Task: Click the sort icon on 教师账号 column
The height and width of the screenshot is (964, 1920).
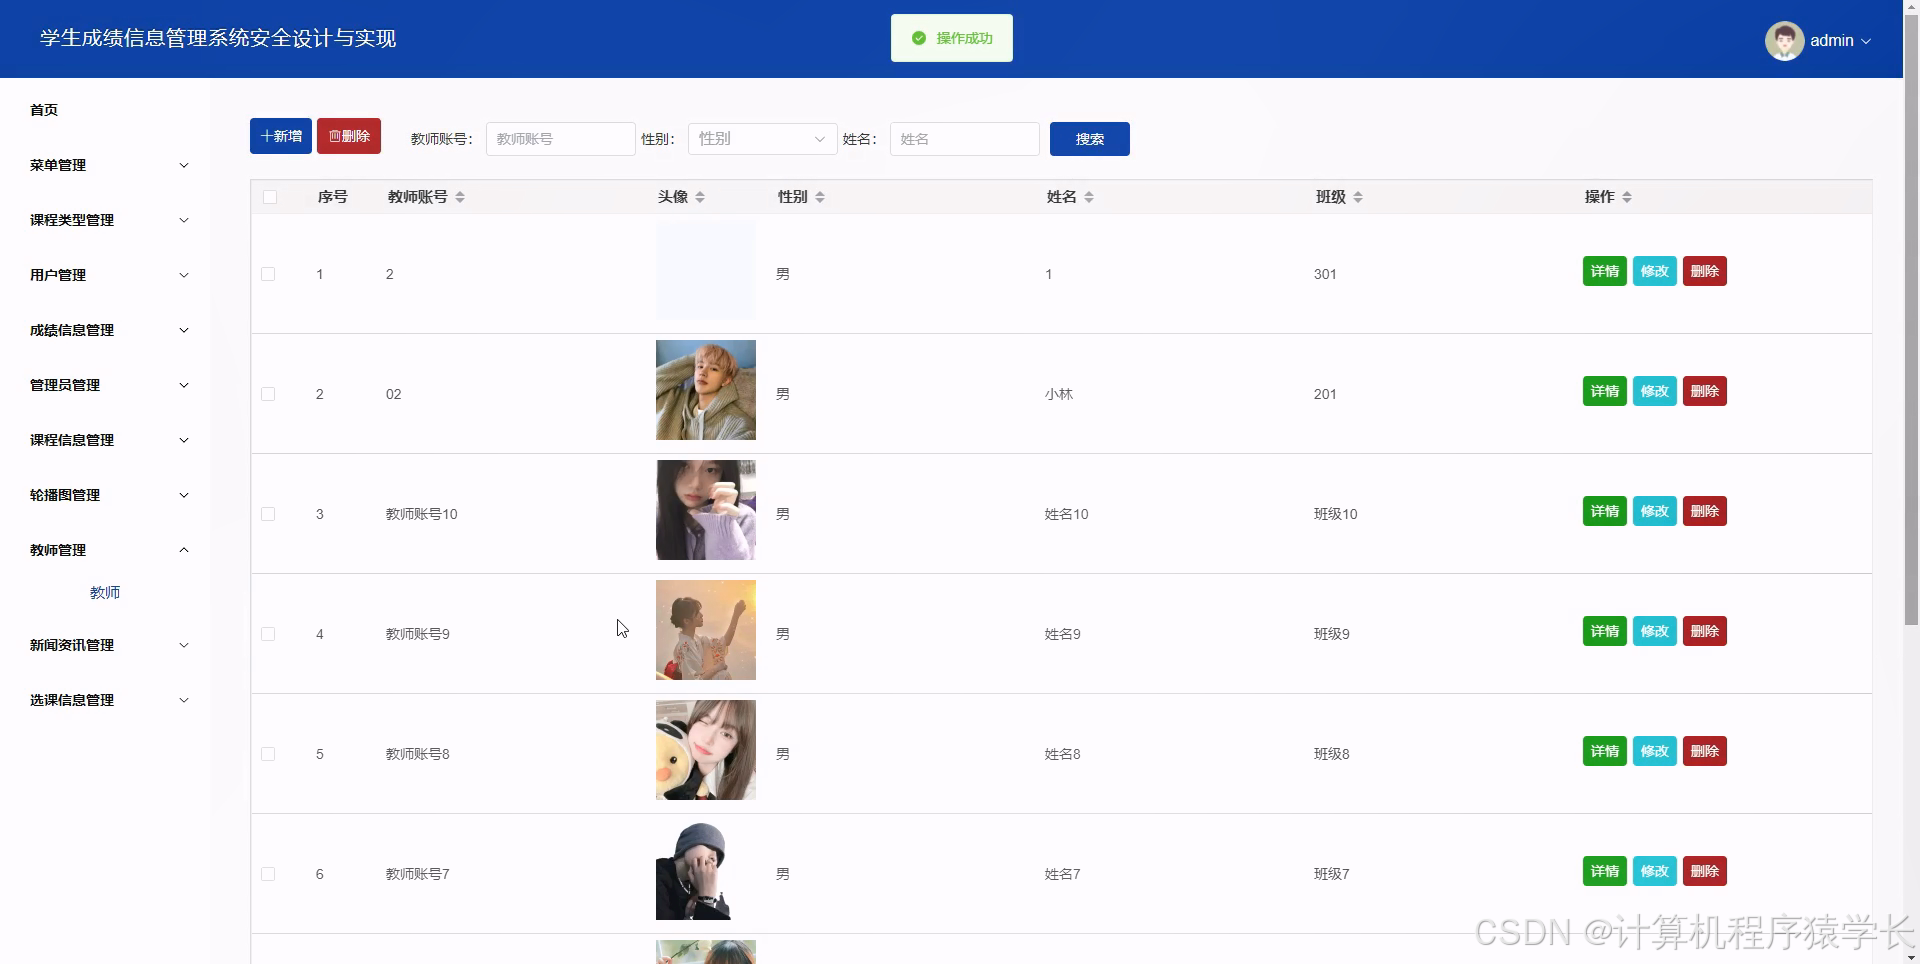Action: coord(460,197)
